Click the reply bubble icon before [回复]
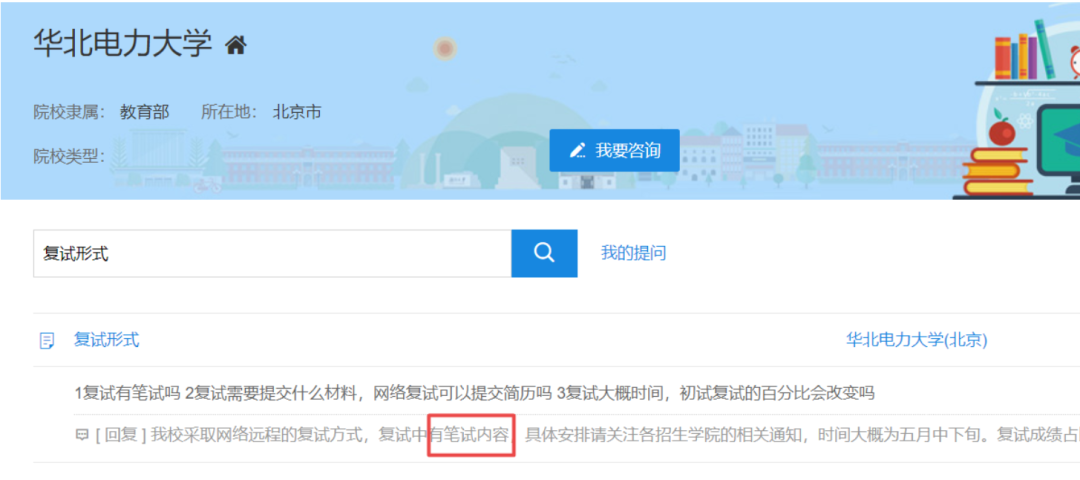 pyautogui.click(x=81, y=436)
